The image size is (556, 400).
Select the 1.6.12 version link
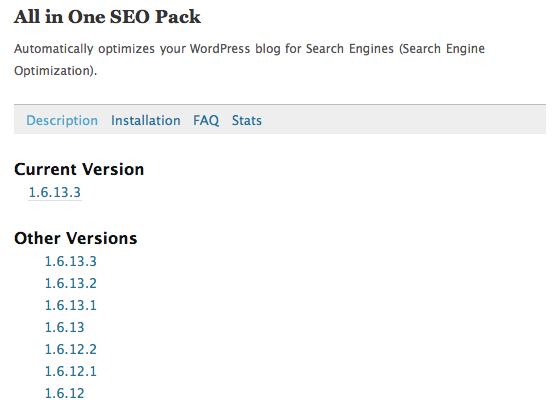click(65, 393)
